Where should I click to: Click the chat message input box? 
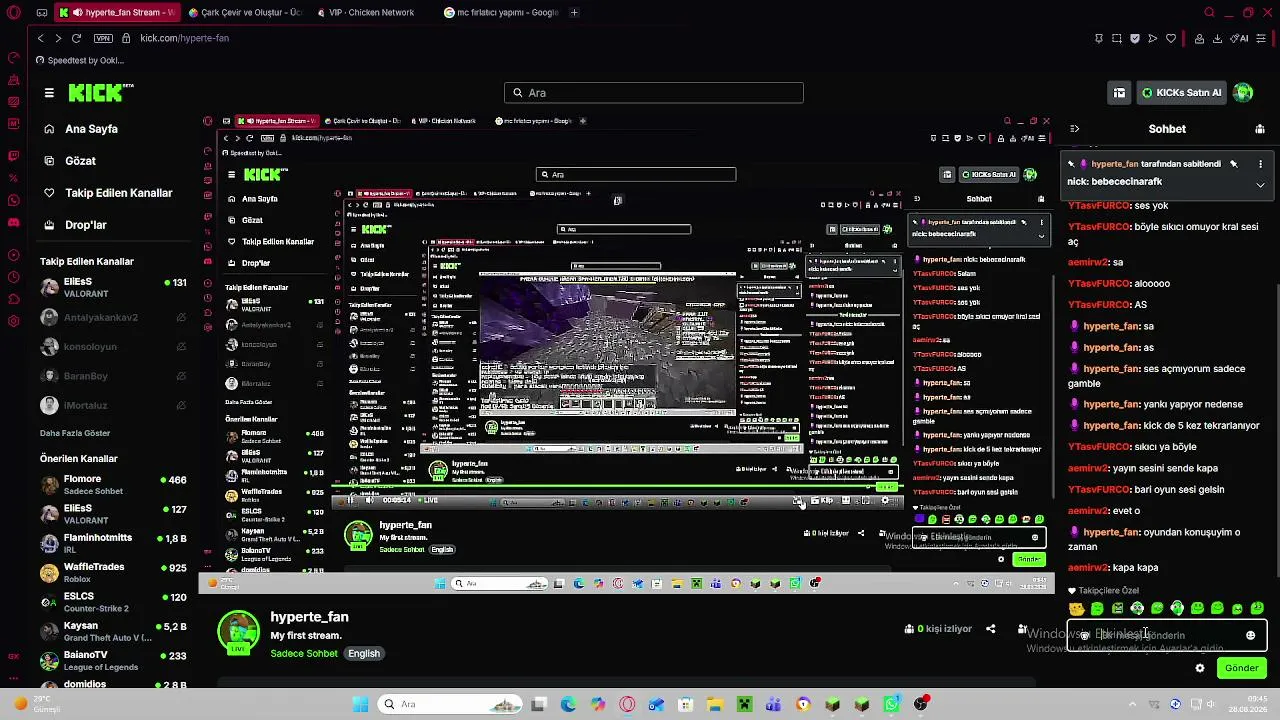1166,635
